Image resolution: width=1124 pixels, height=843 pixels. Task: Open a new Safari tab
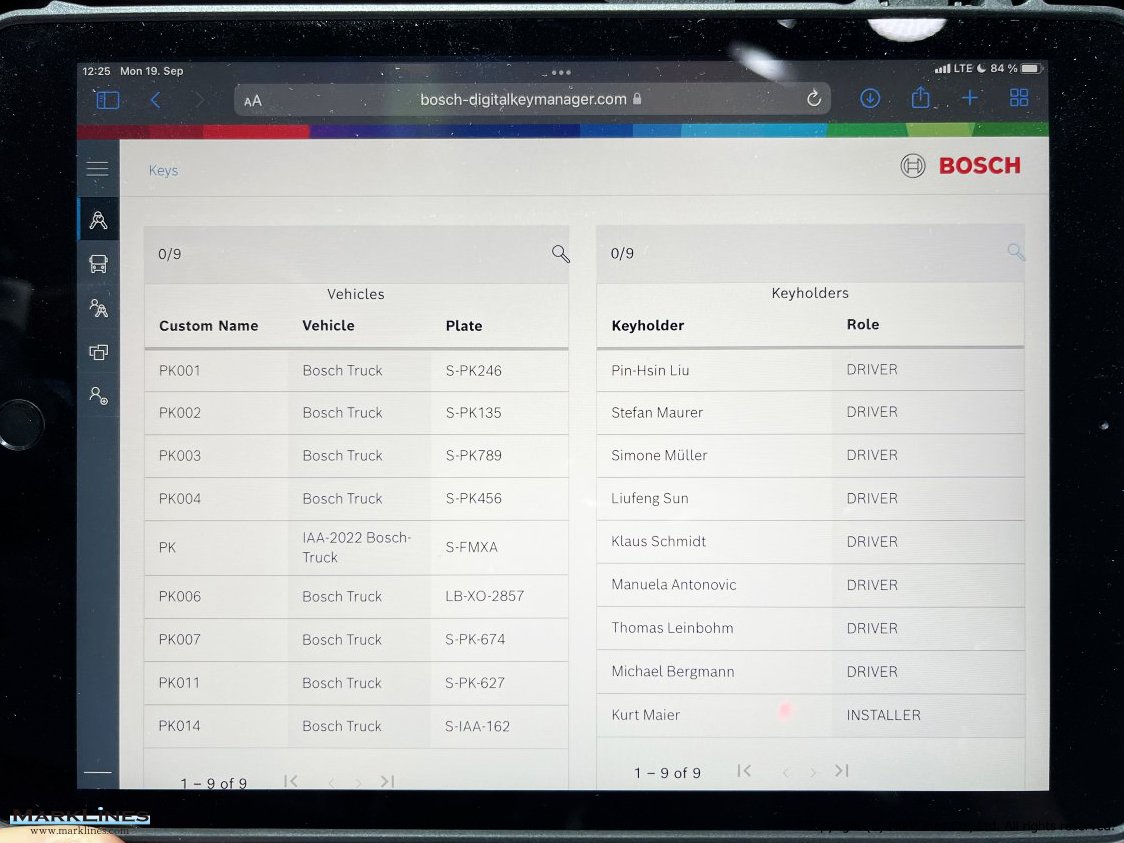click(969, 97)
